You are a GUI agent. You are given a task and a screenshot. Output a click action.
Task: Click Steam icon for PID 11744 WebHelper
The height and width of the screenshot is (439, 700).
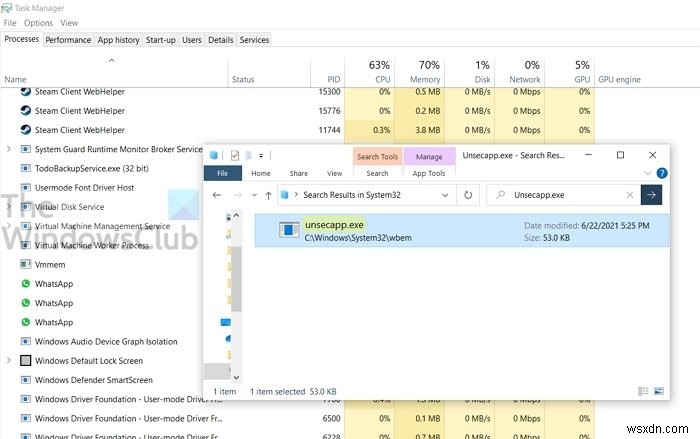point(25,130)
